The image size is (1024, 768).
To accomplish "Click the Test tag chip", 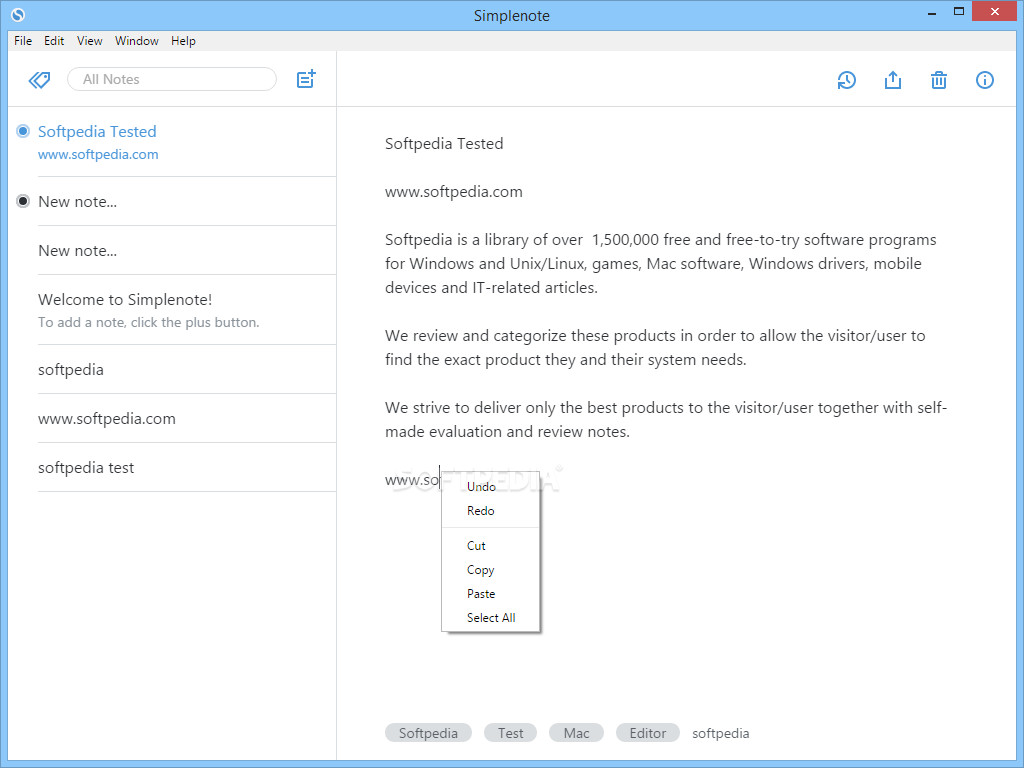I will pos(510,733).
